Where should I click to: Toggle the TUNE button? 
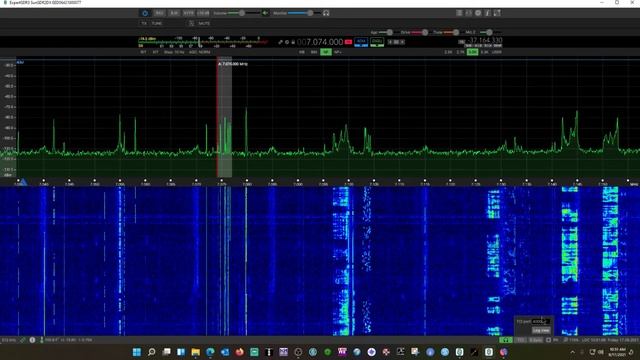[157, 23]
